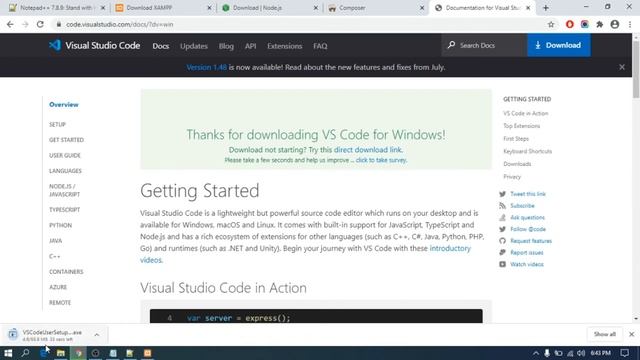Click the Ask questions link
Image resolution: width=640 pixels, height=360 pixels.
[527, 218]
